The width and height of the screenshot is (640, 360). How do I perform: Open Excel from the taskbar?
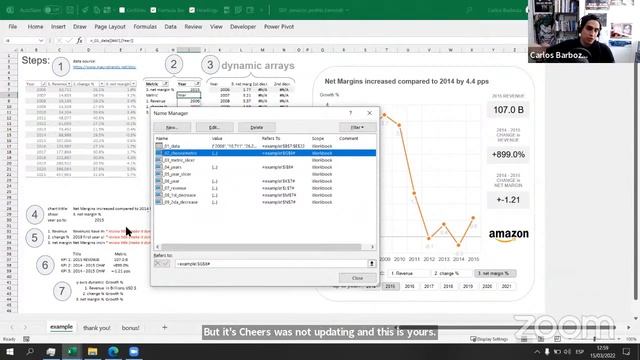click(x=72, y=351)
